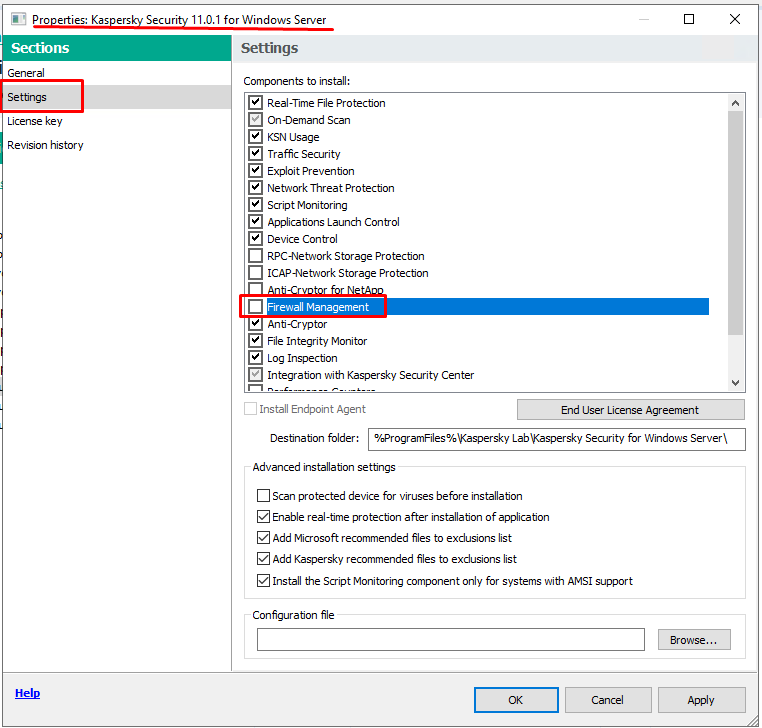Select the On-Demand Scan row text
762x728 pixels.
click(309, 120)
